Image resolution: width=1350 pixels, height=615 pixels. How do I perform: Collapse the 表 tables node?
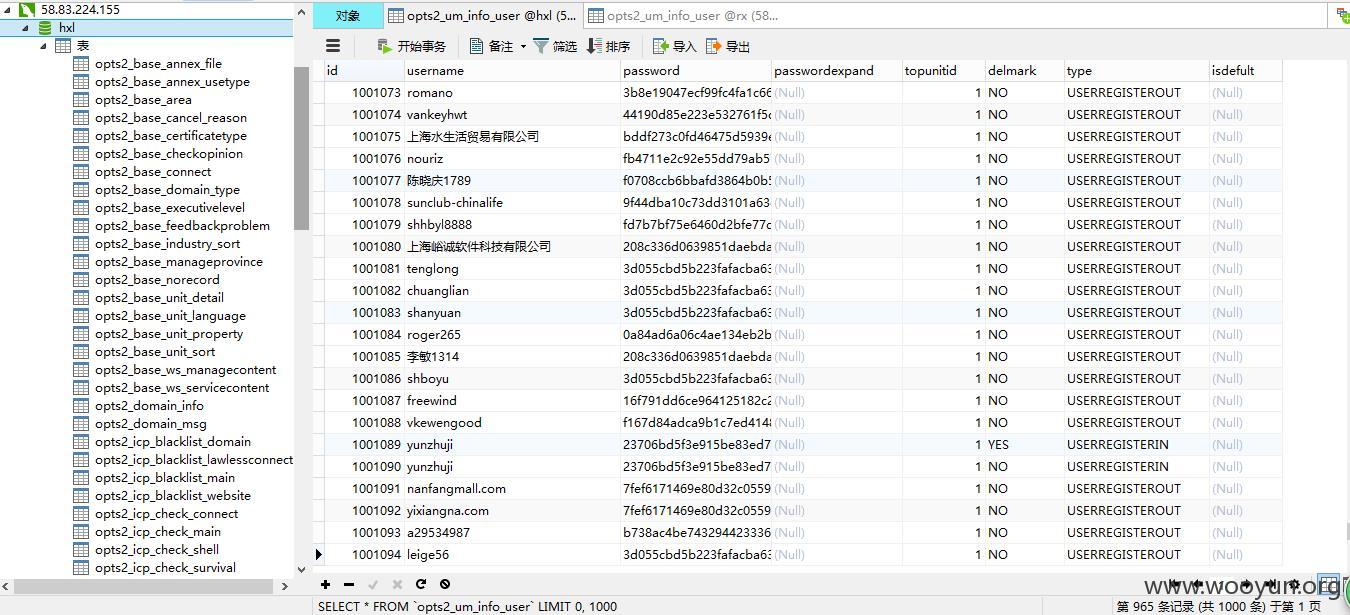[44, 46]
